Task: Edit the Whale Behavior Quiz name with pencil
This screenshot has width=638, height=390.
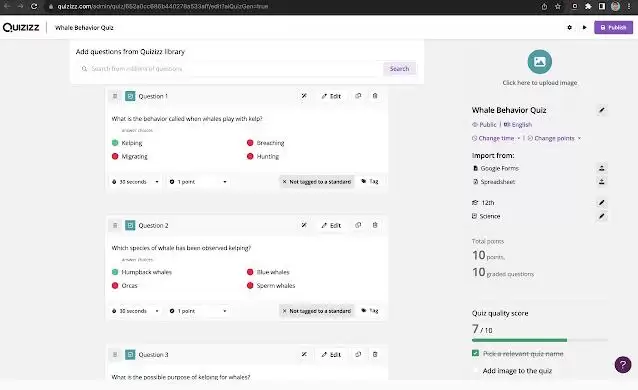Action: point(601,110)
